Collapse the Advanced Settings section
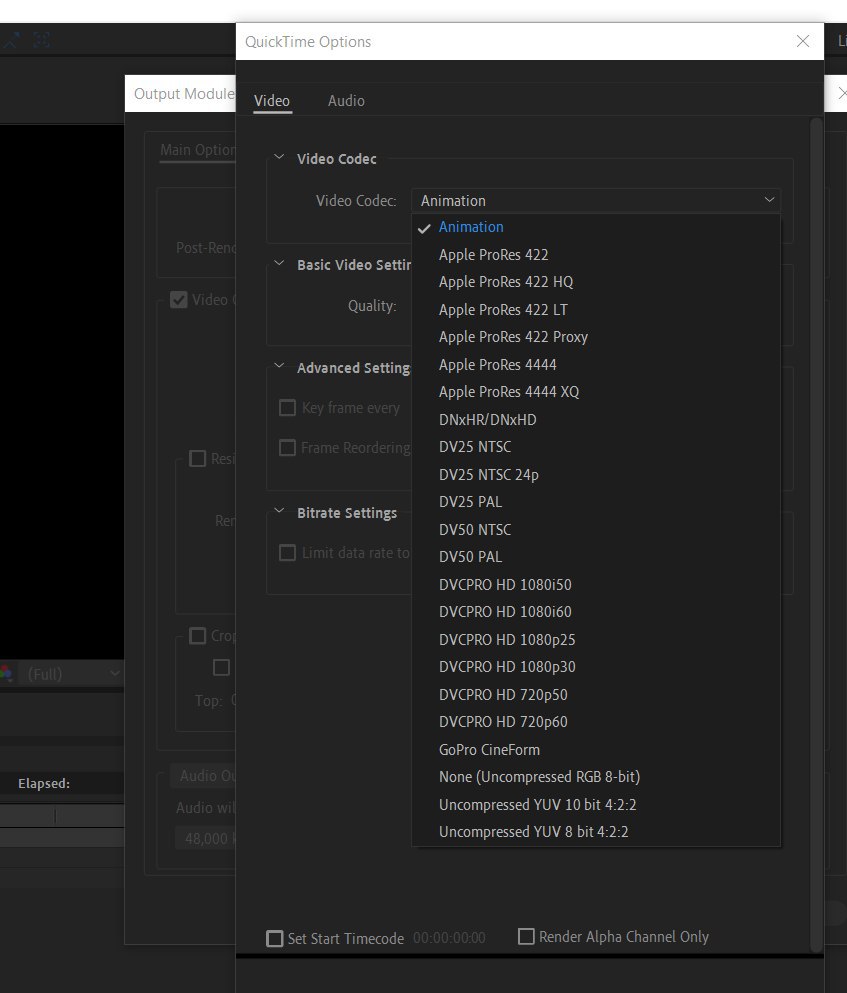This screenshot has height=993, width=847. (x=279, y=366)
